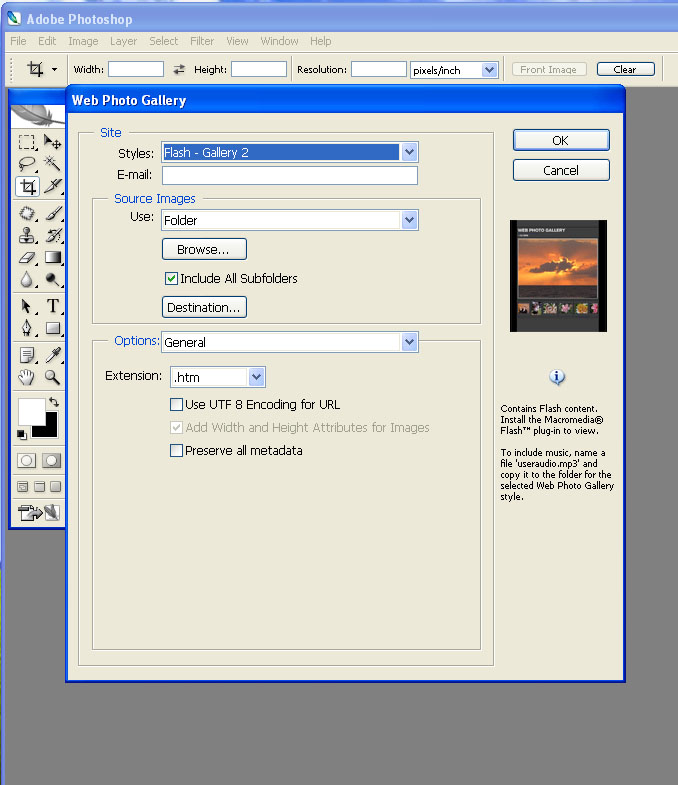This screenshot has width=678, height=785.
Task: Open the Extension dropdown
Action: point(256,377)
